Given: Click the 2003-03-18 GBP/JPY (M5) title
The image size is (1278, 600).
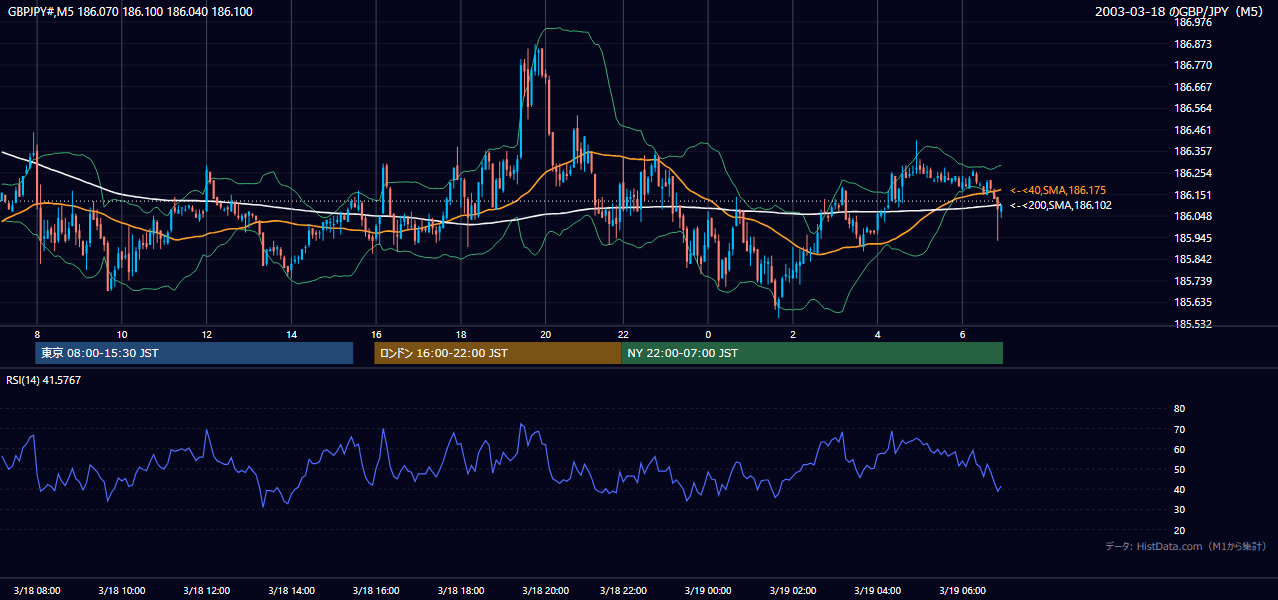Looking at the screenshot, I should 1180,11.
